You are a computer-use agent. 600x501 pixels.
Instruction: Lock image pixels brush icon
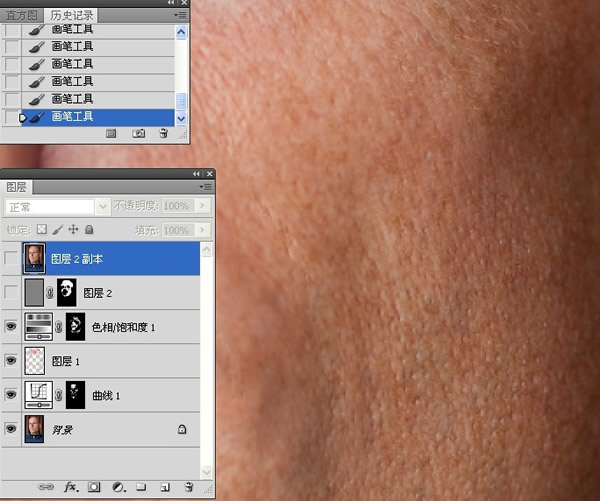[57, 229]
